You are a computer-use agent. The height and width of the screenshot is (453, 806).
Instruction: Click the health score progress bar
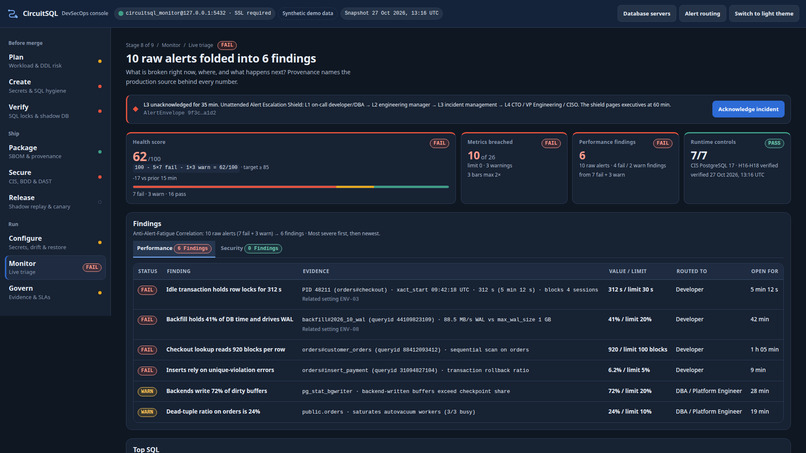point(291,187)
